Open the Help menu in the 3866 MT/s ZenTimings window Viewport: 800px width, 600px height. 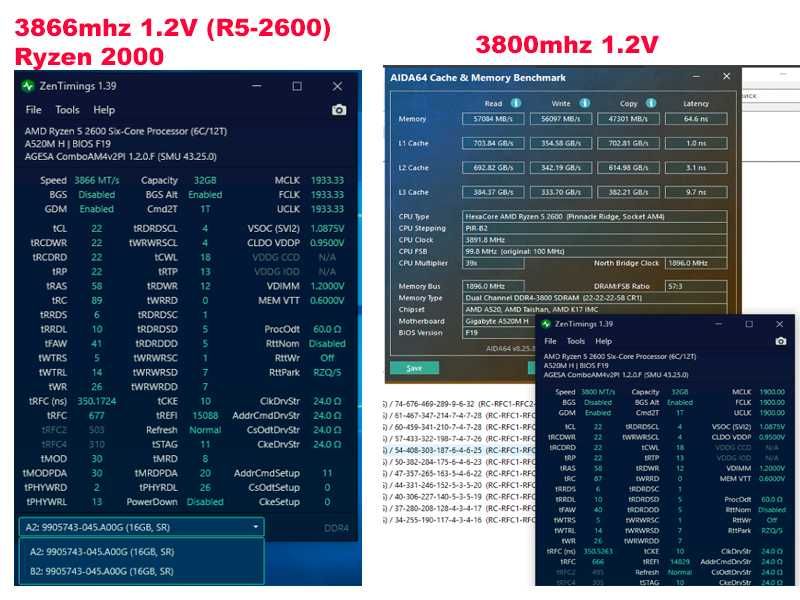tap(104, 110)
